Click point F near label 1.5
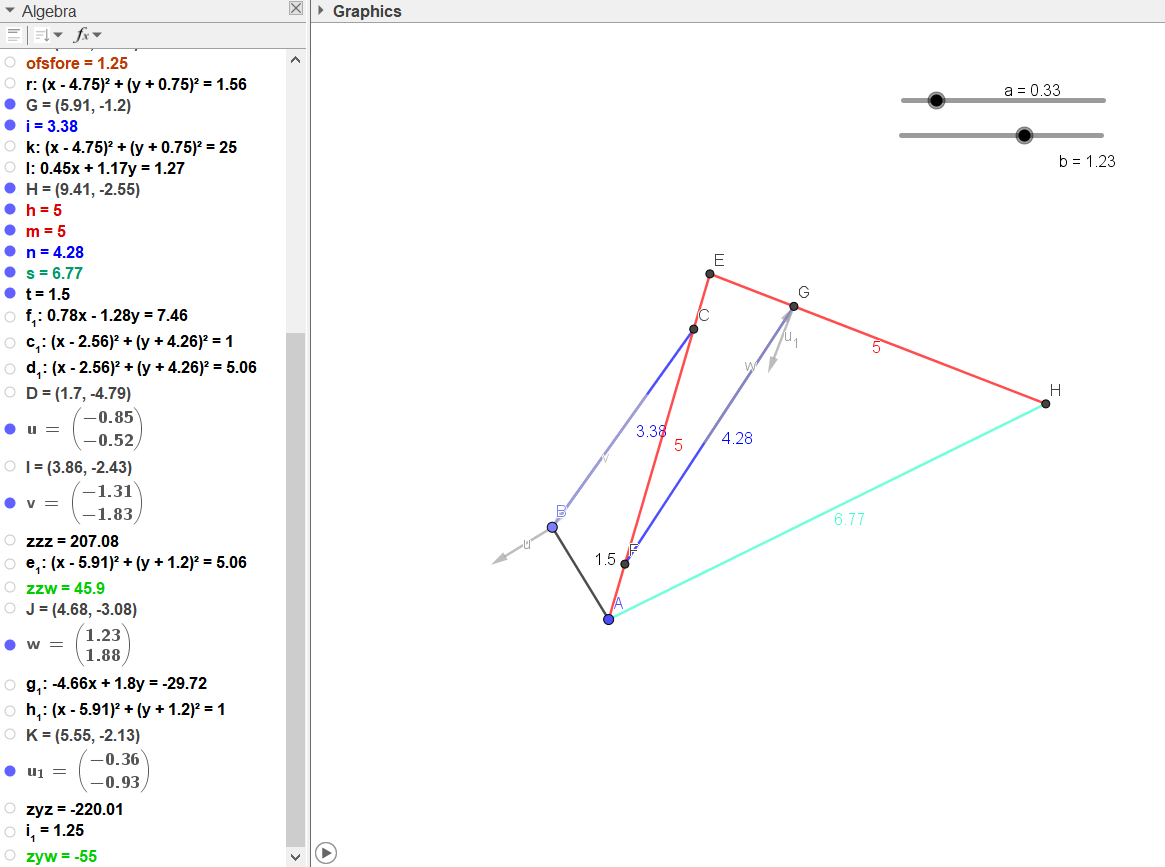Viewport: 1165px width, 867px height. pos(625,564)
